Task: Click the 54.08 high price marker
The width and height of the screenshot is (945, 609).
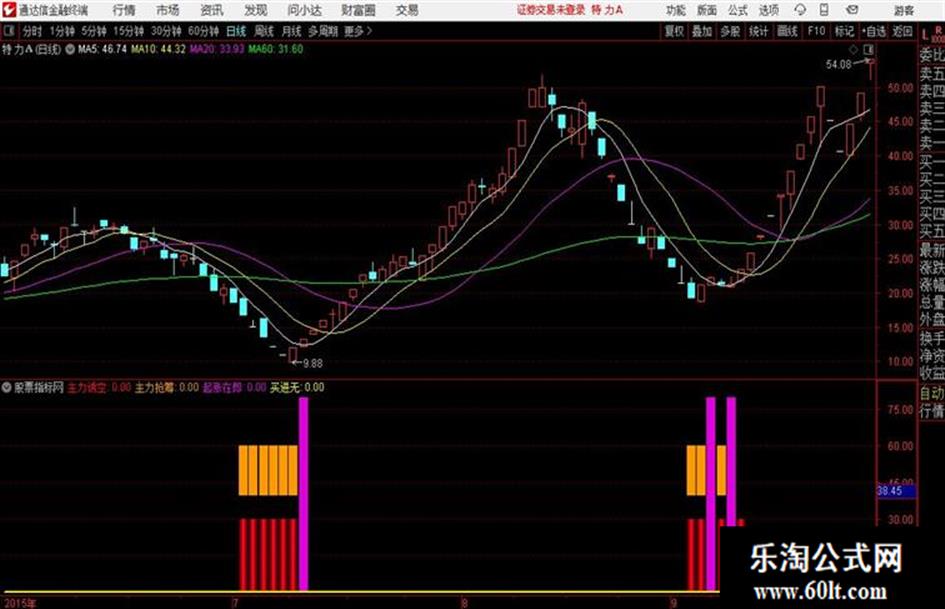Action: click(x=838, y=64)
